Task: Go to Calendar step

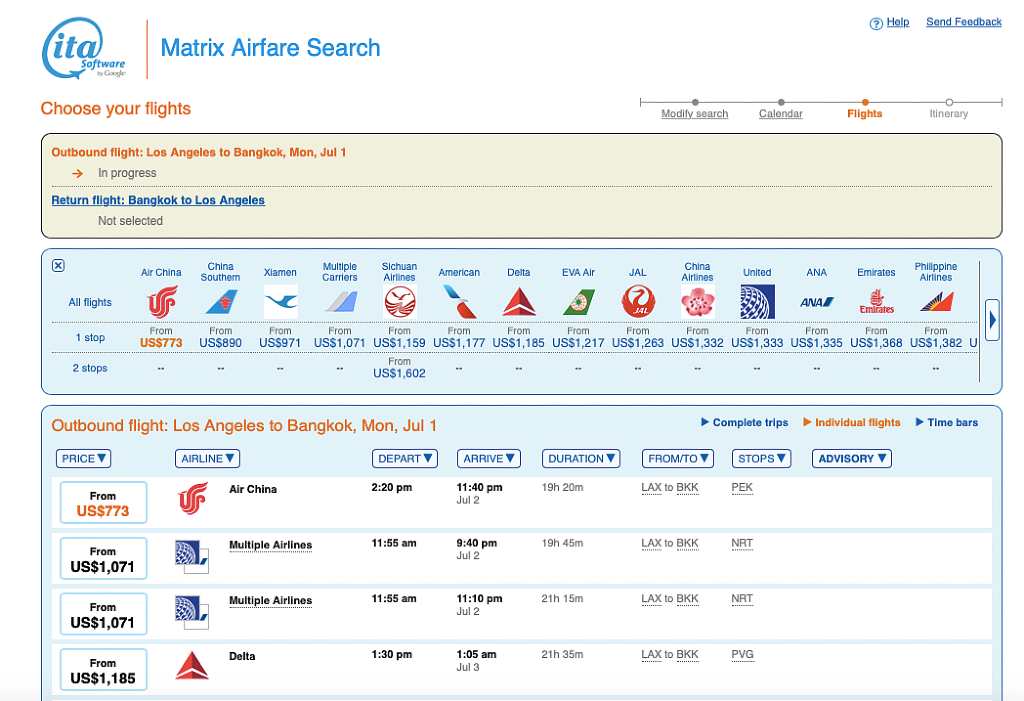Action: [x=780, y=114]
